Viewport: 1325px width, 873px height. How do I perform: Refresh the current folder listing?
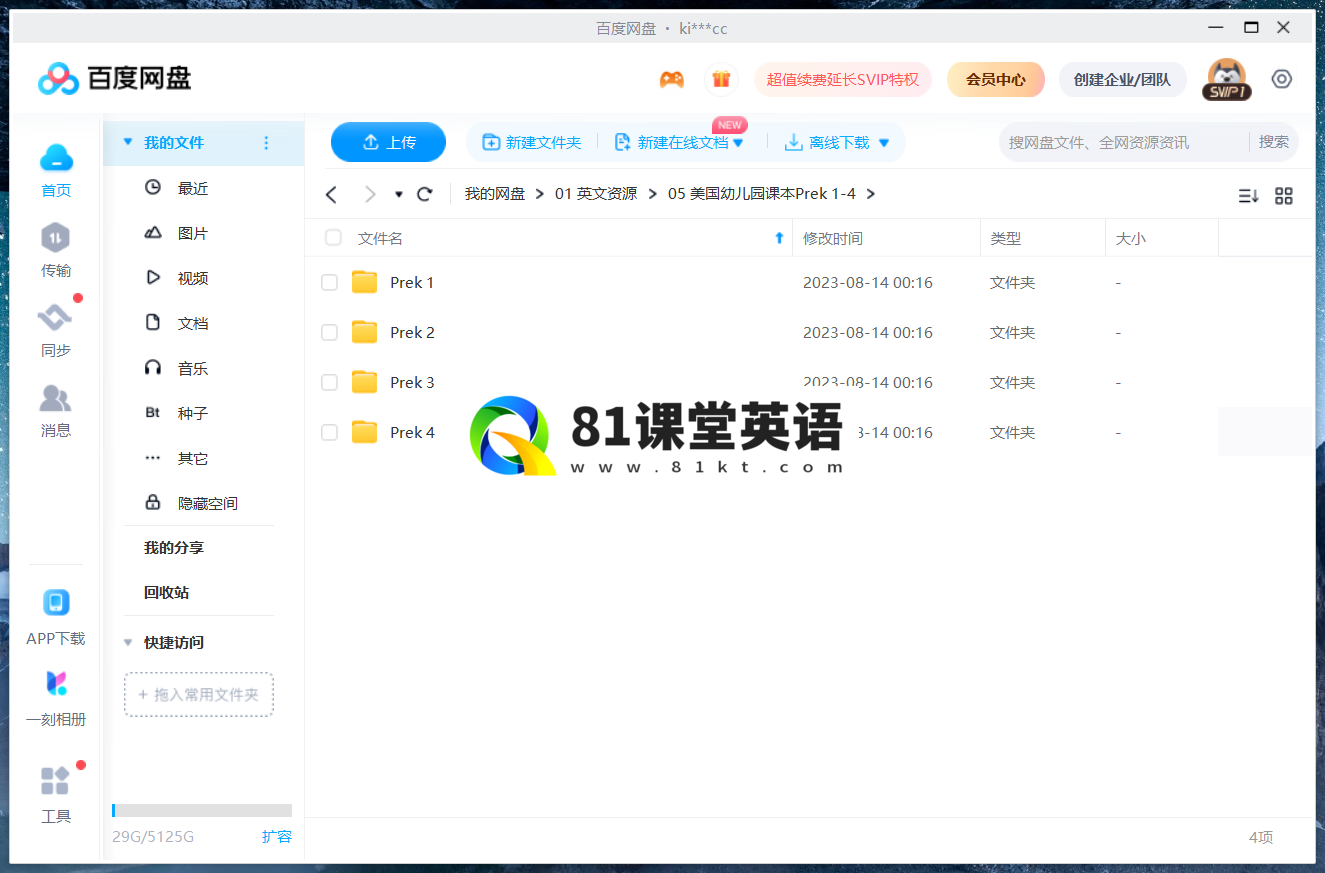[x=424, y=194]
